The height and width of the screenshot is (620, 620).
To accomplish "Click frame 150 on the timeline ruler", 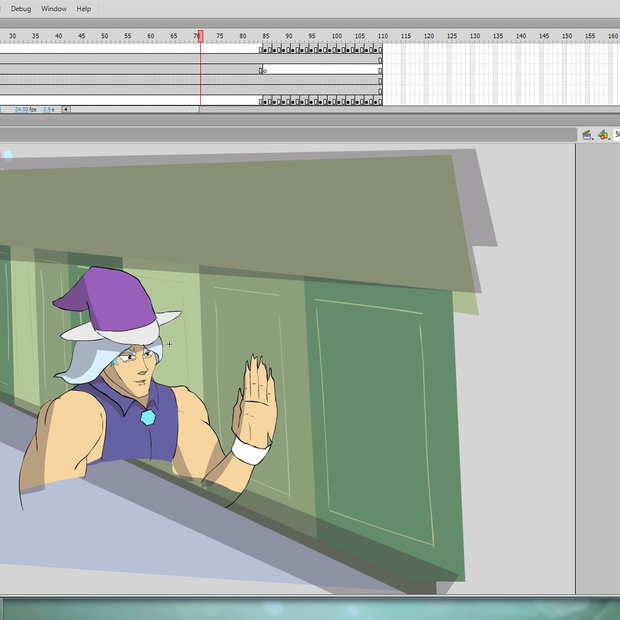I will [x=567, y=36].
